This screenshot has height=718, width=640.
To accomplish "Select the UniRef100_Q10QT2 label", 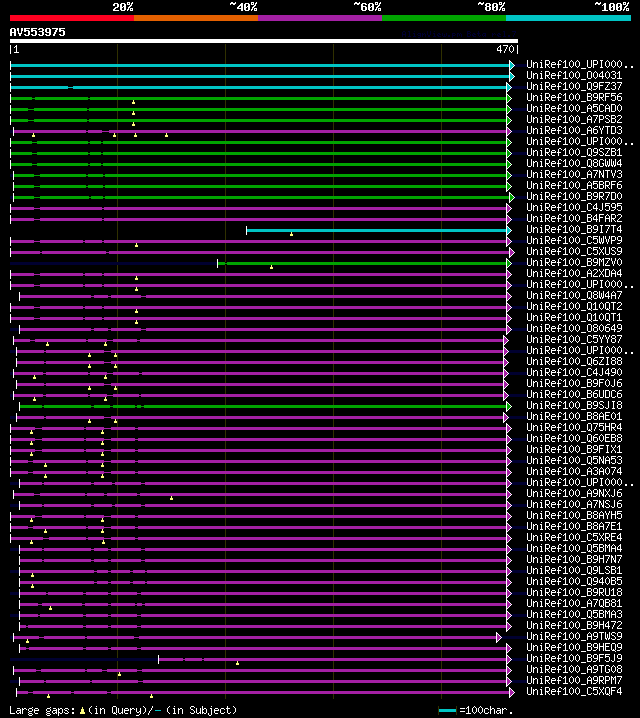I will [574, 306].
